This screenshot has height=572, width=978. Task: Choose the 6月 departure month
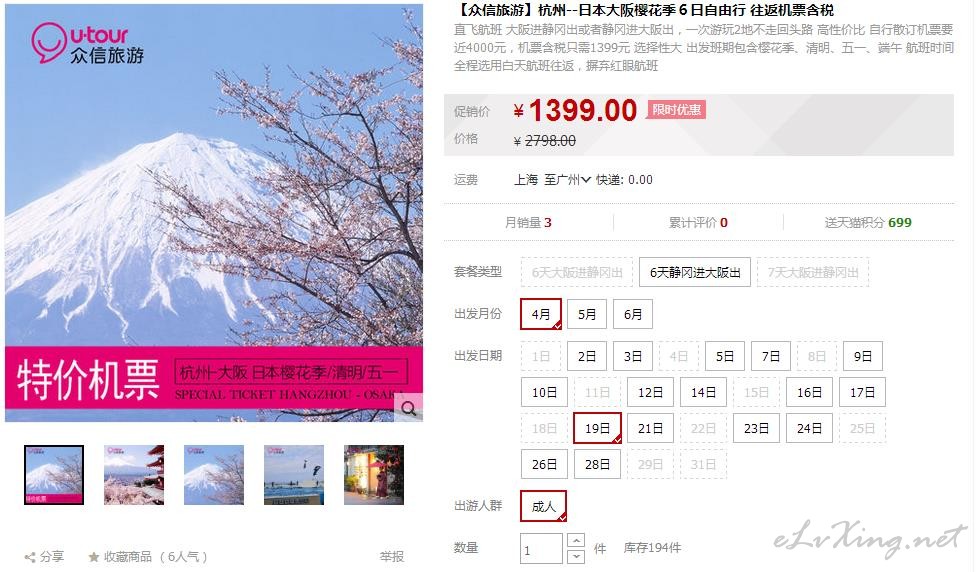pos(633,314)
